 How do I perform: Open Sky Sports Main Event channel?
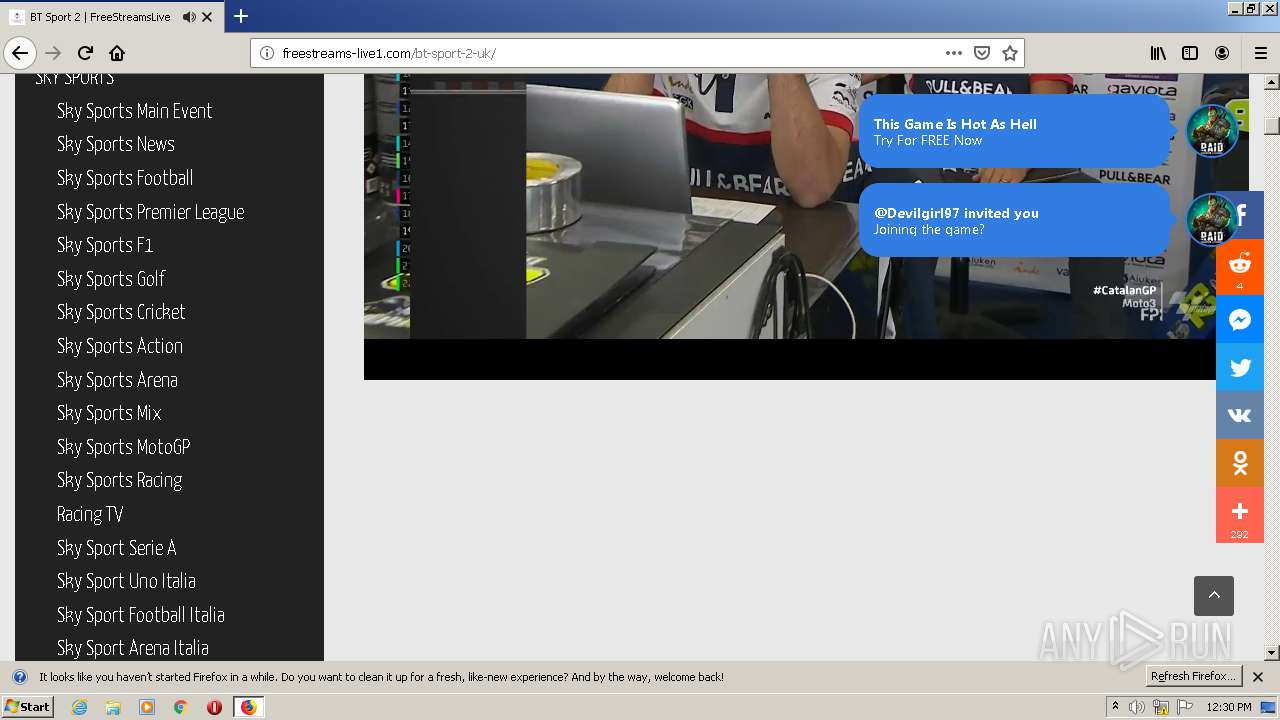[x=134, y=111]
